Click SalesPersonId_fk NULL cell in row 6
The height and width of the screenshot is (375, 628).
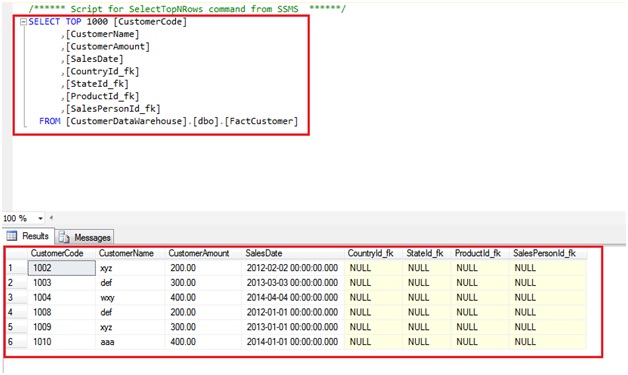tap(548, 342)
